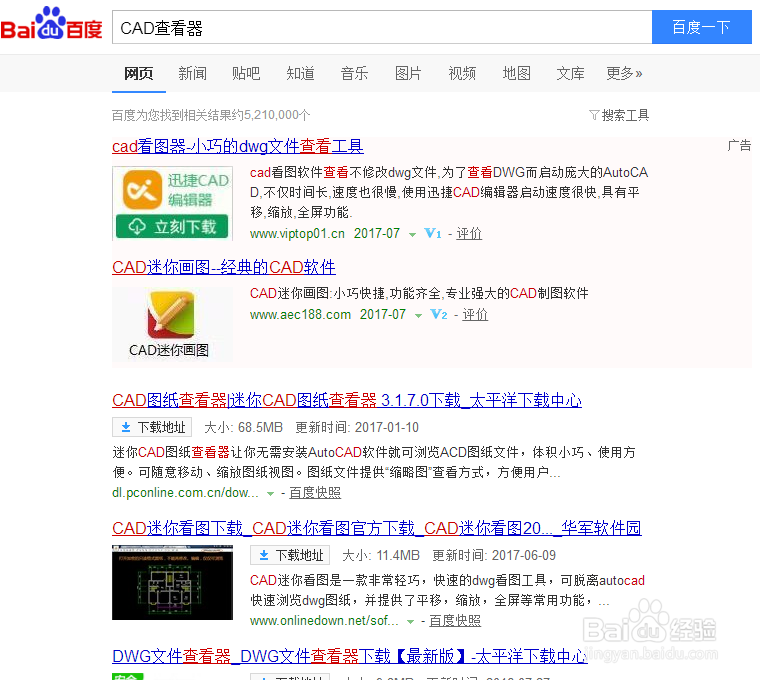The height and width of the screenshot is (680, 760).
Task: Click the search box containing CAD查看器
Action: point(382,28)
